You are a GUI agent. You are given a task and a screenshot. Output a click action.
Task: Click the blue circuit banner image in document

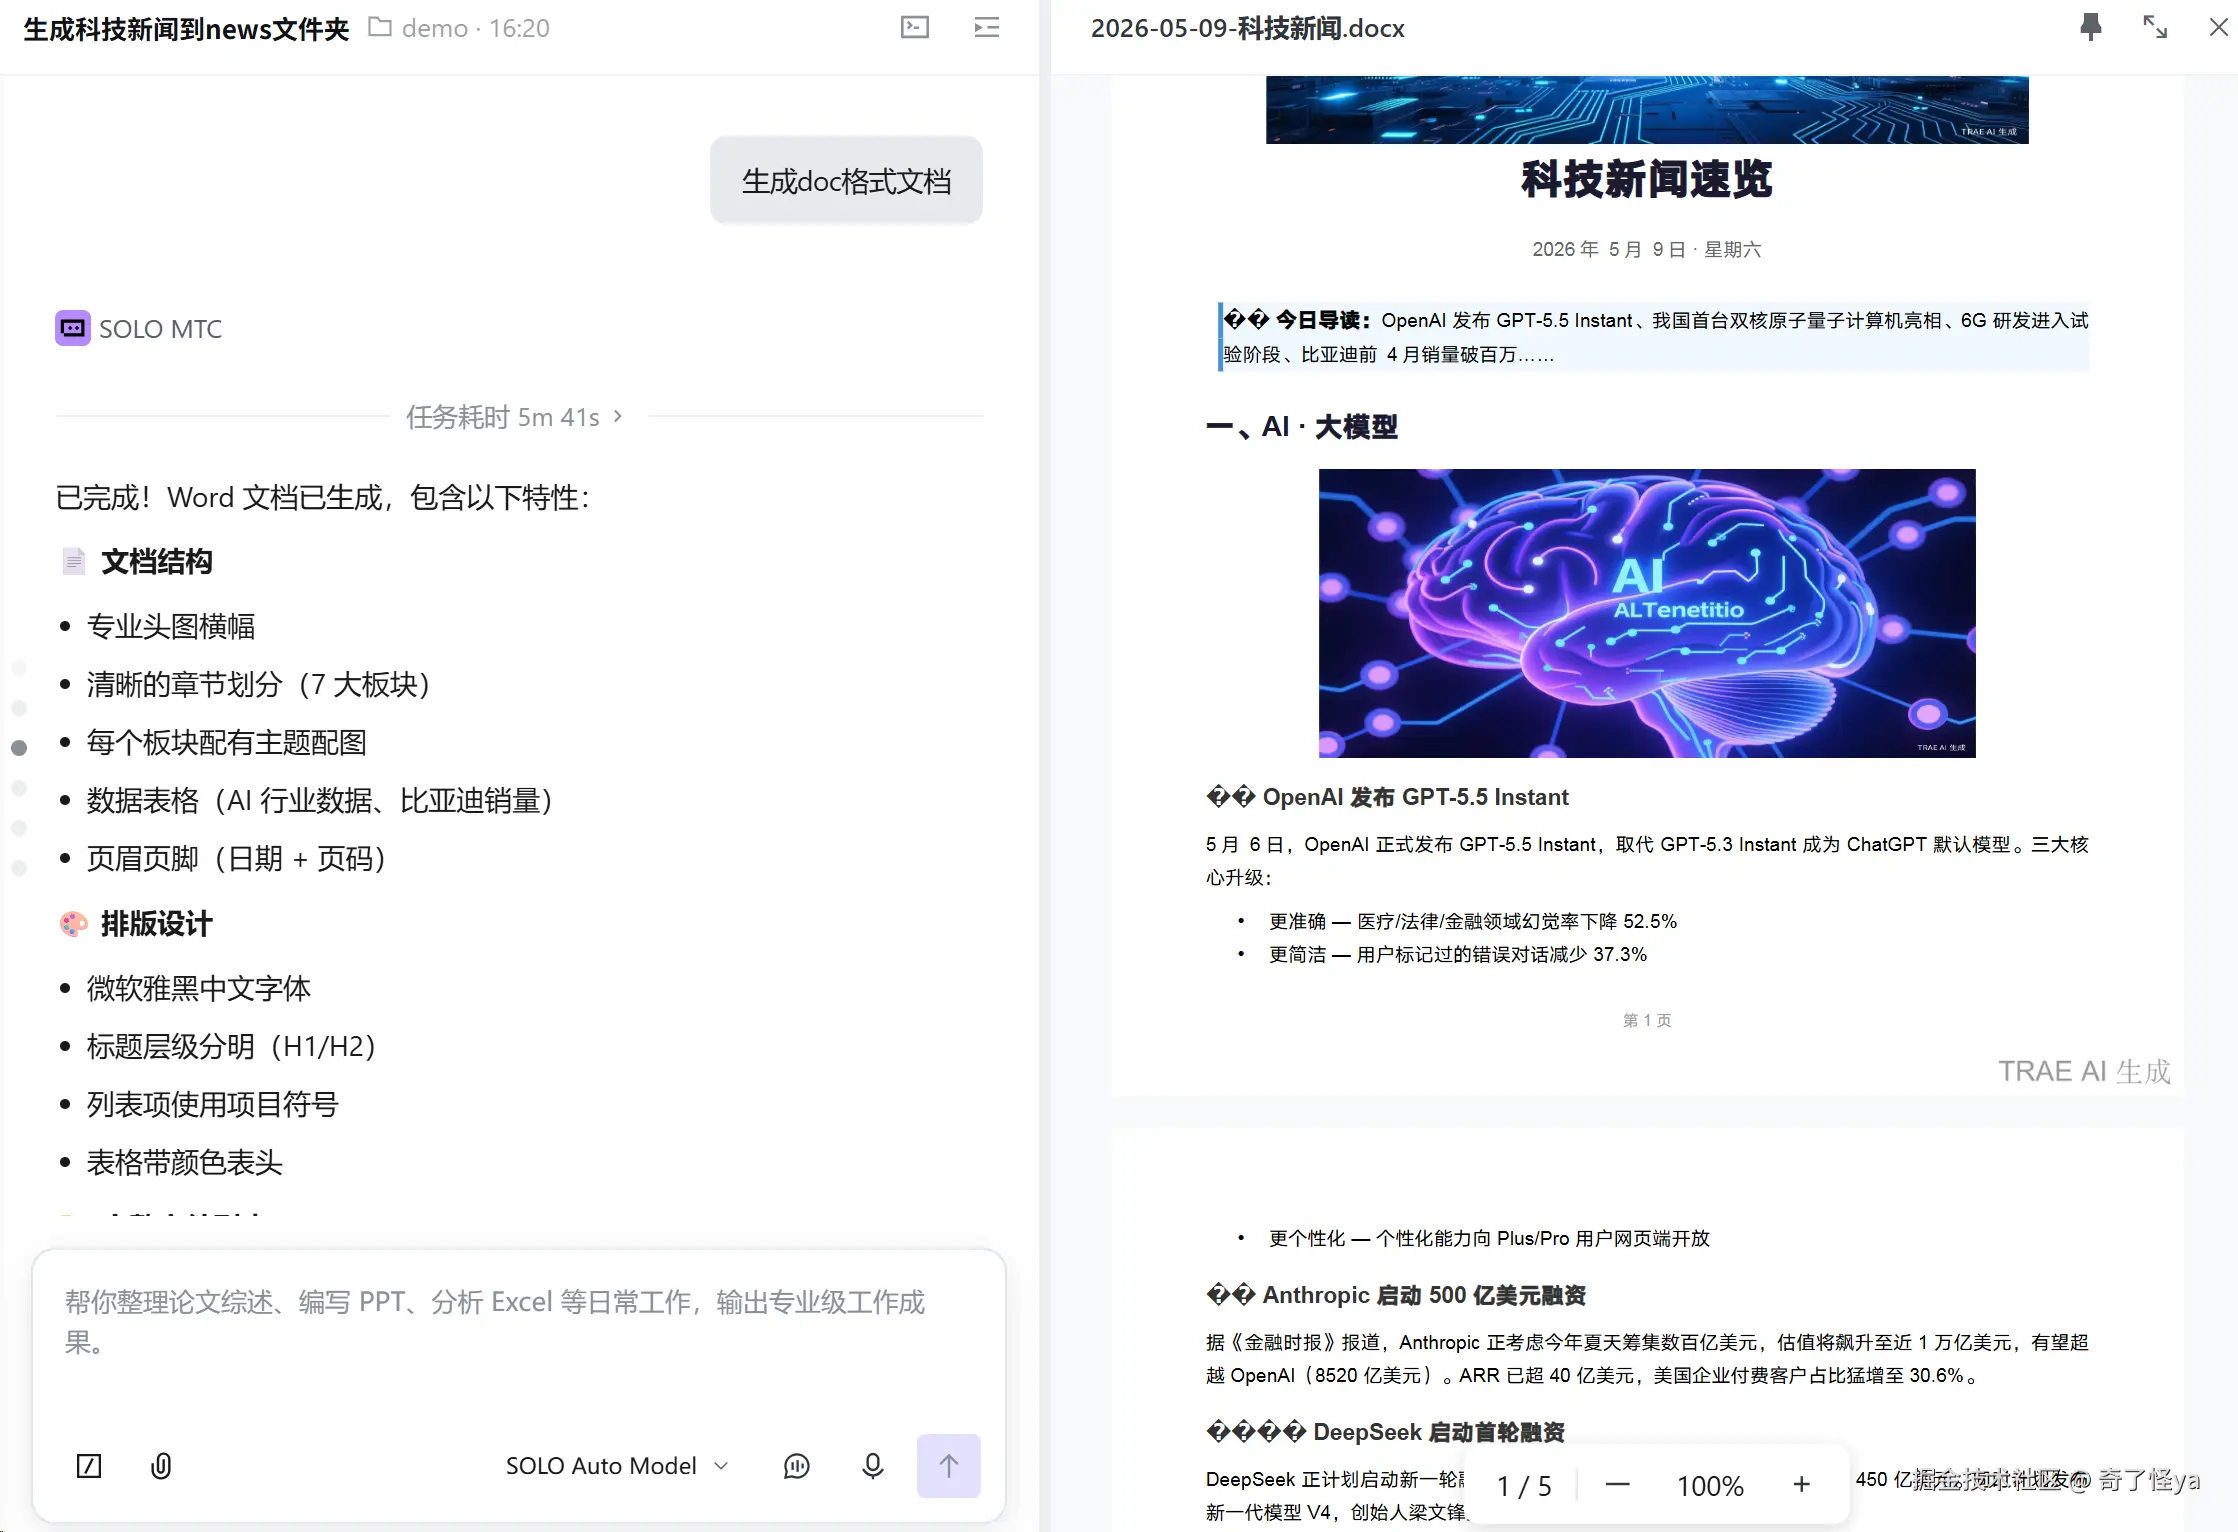coord(1647,110)
